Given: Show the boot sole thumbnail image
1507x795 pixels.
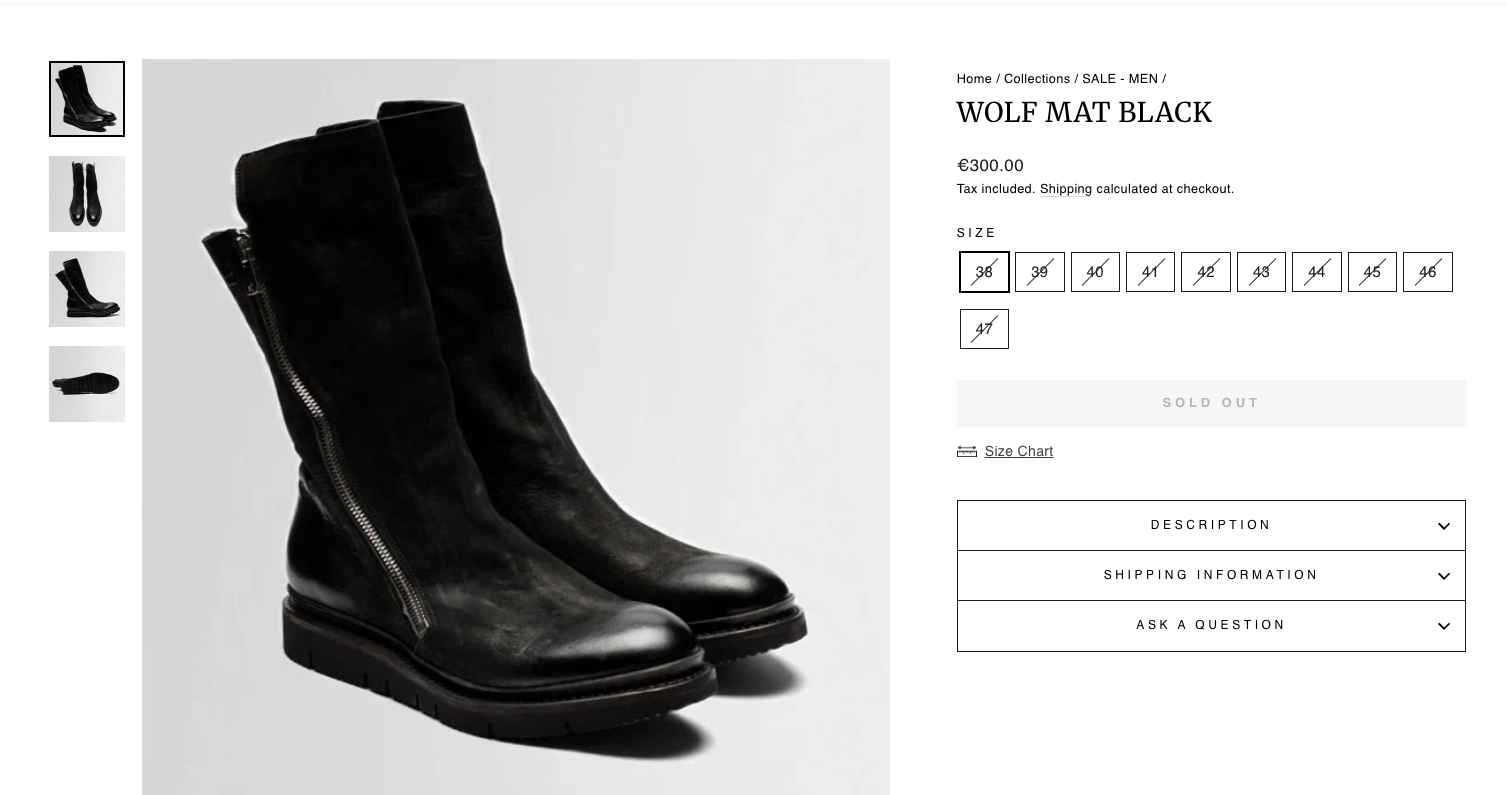Looking at the screenshot, I should tap(87, 384).
